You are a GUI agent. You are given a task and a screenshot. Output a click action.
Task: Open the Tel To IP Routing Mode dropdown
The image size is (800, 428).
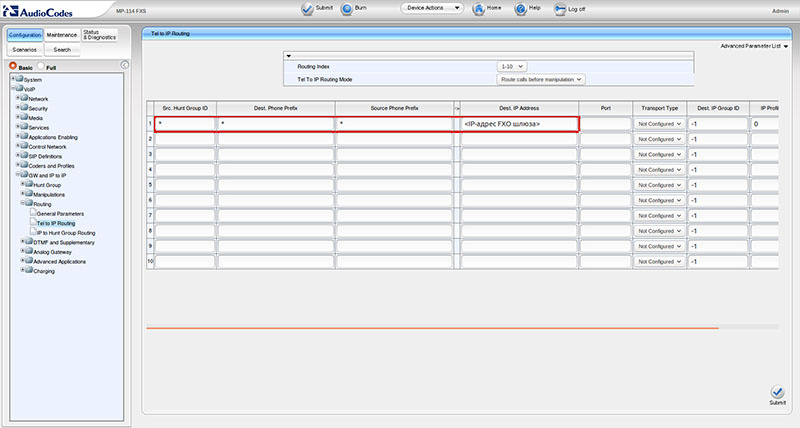coord(540,80)
